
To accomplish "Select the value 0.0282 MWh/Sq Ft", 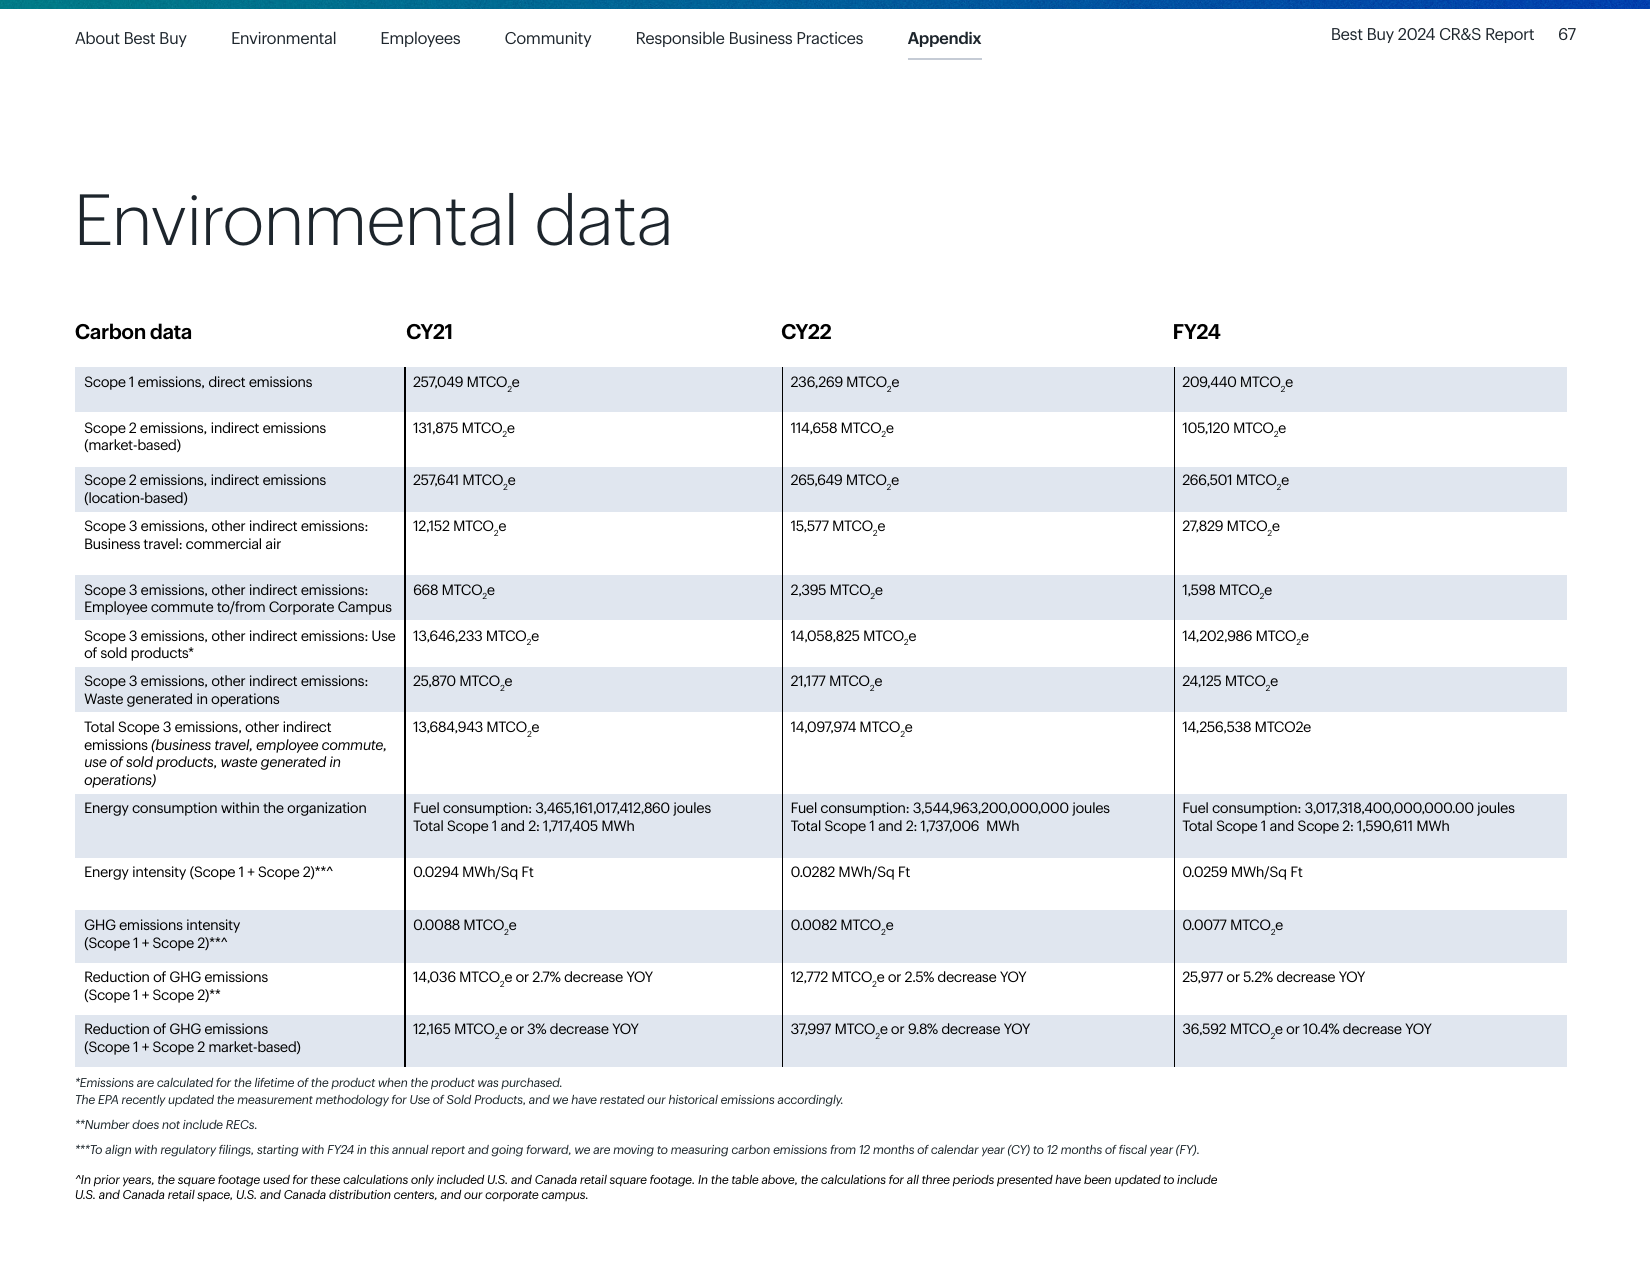I will [x=850, y=872].
